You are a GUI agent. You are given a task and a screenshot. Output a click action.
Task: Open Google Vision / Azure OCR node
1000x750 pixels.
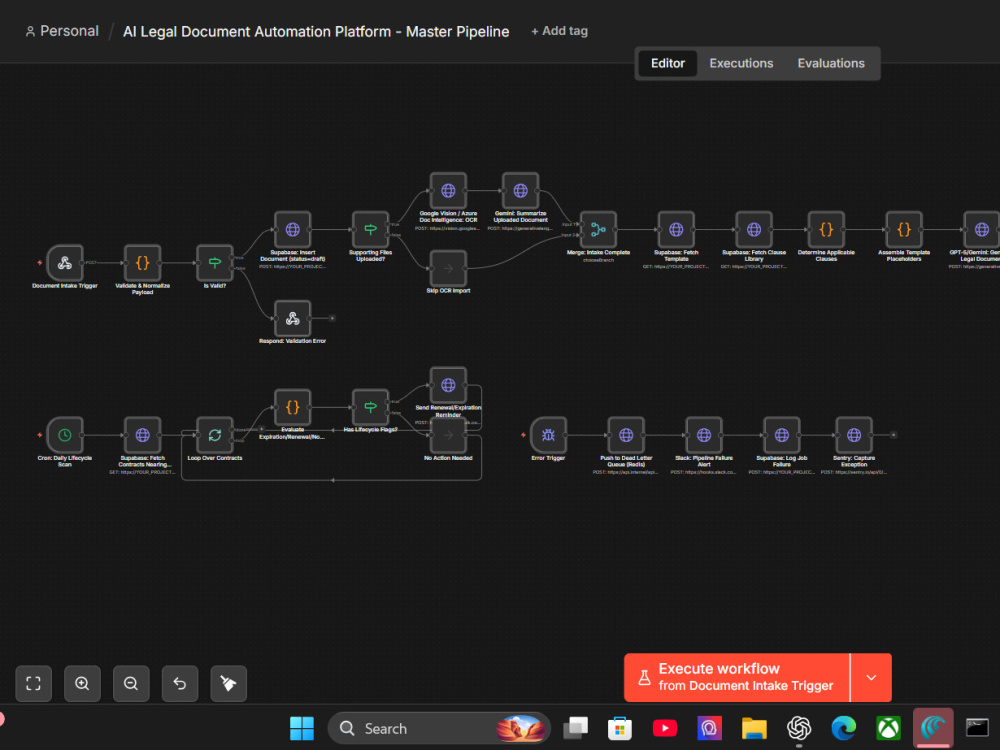pos(448,191)
